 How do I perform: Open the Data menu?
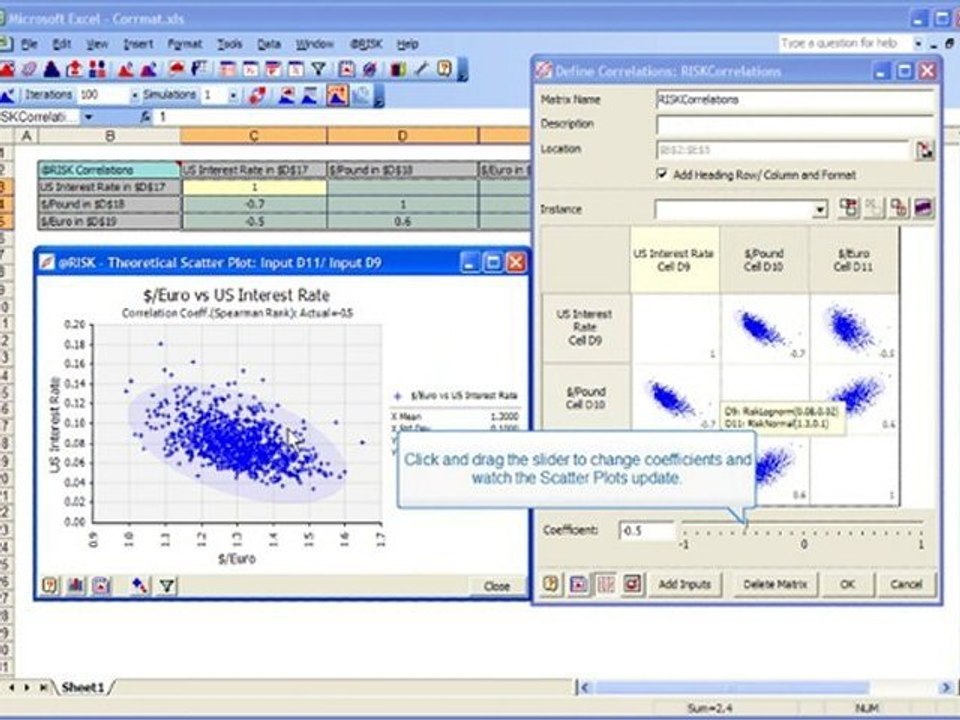268,44
